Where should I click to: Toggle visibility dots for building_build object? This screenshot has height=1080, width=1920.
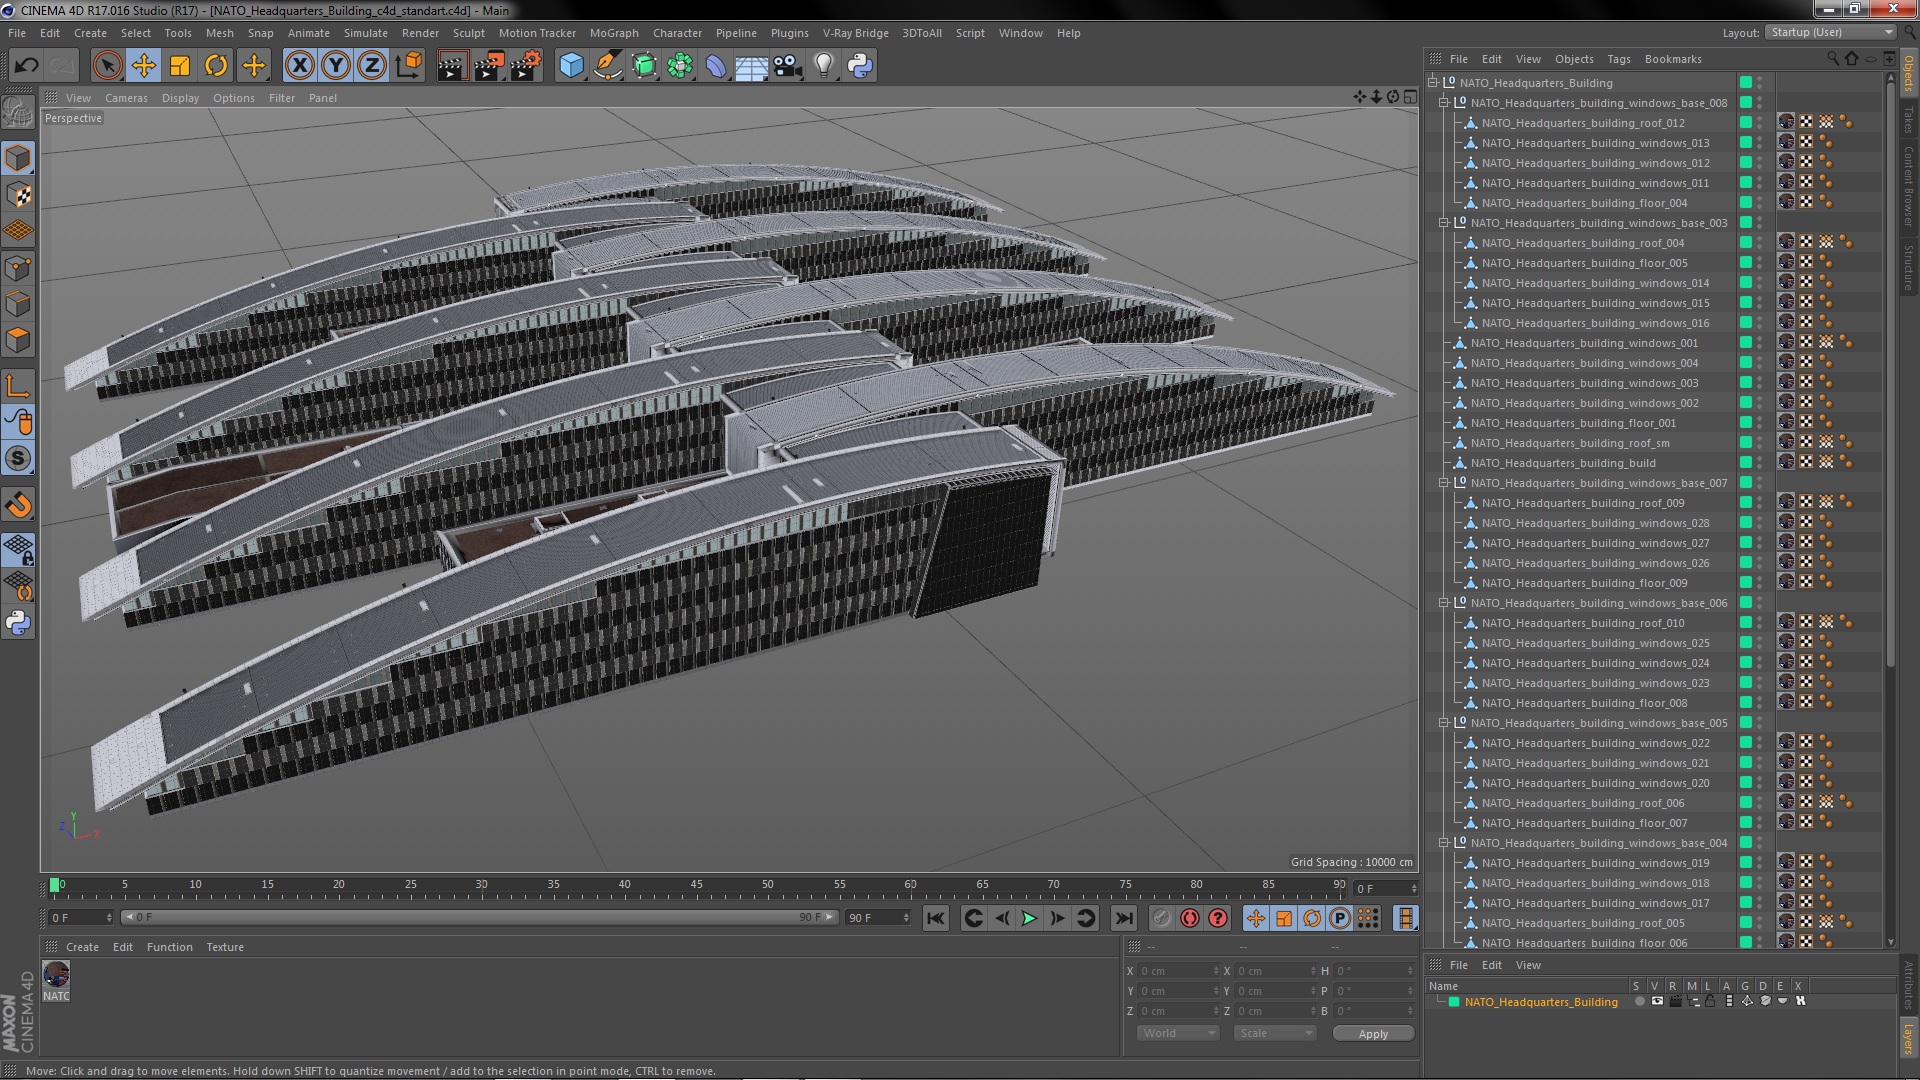point(1759,463)
